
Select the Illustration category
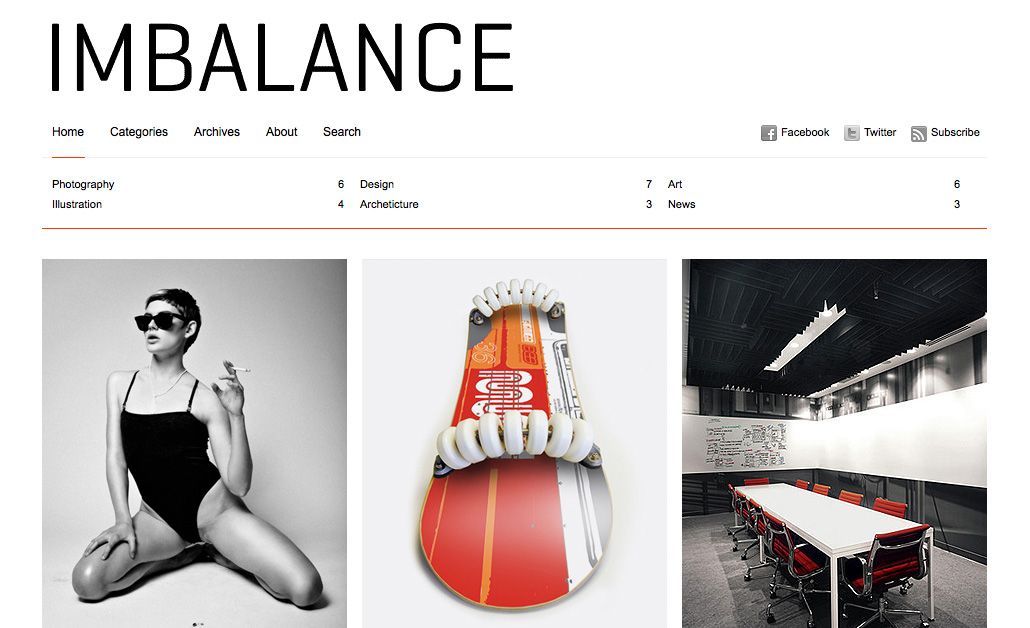coord(77,204)
